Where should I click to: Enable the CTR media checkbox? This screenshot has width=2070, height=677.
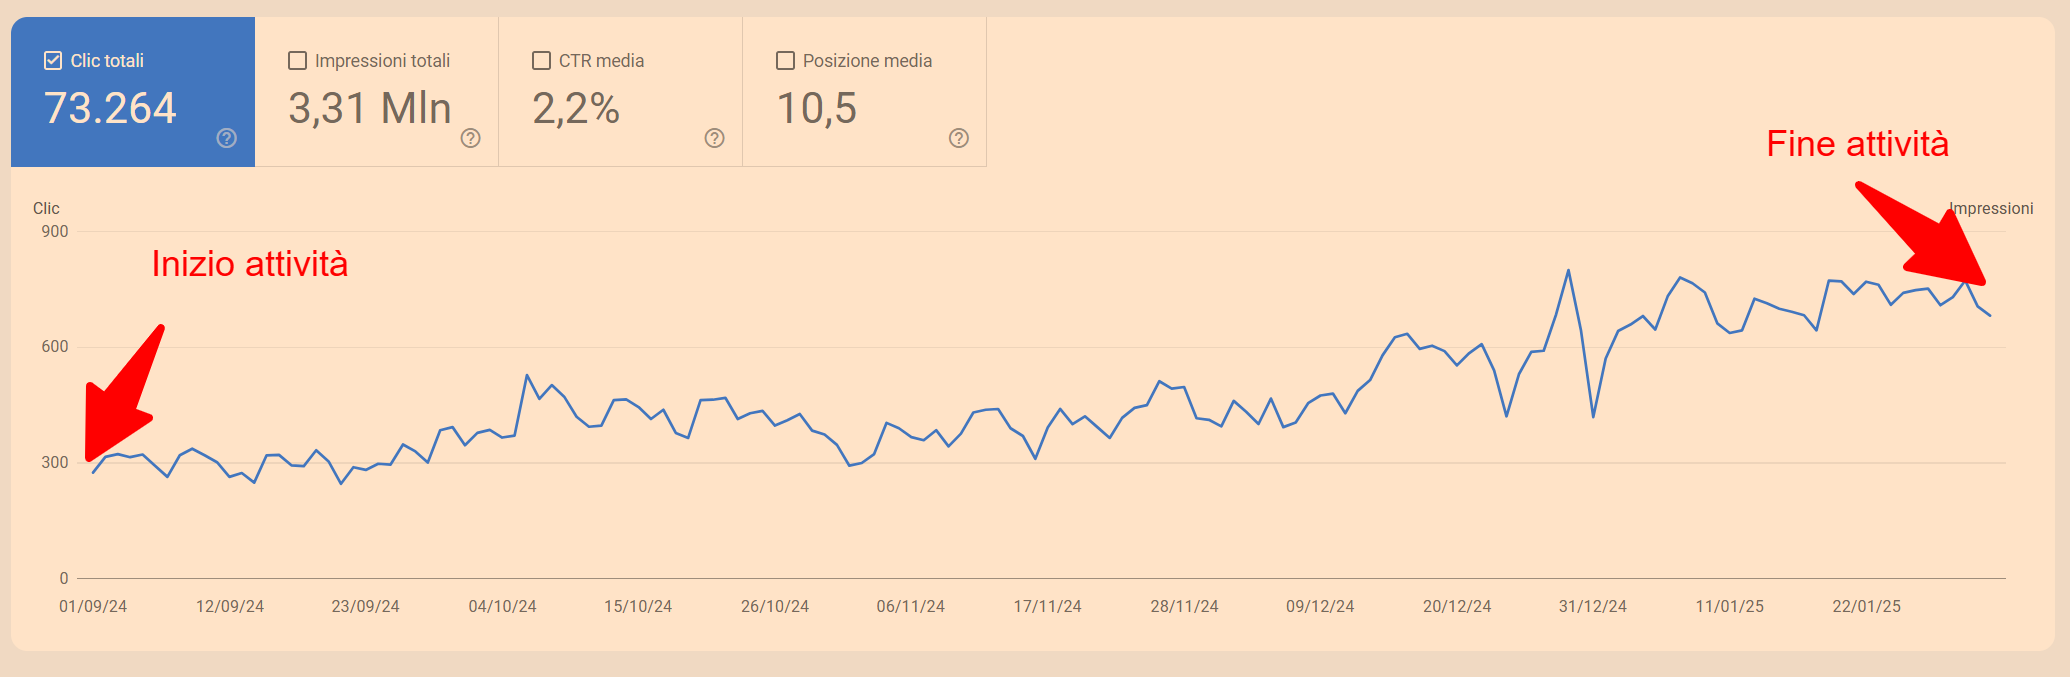point(541,61)
